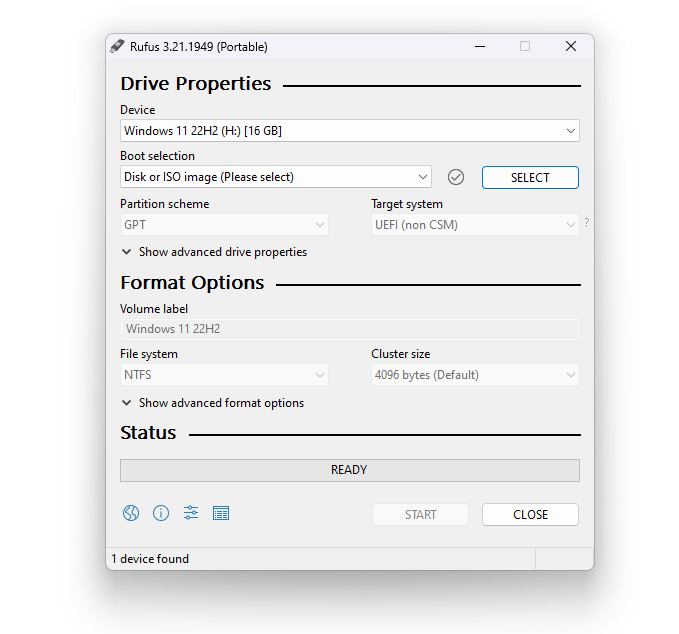The image size is (679, 634).
Task: Click the Volume label text field
Action: [x=350, y=329]
